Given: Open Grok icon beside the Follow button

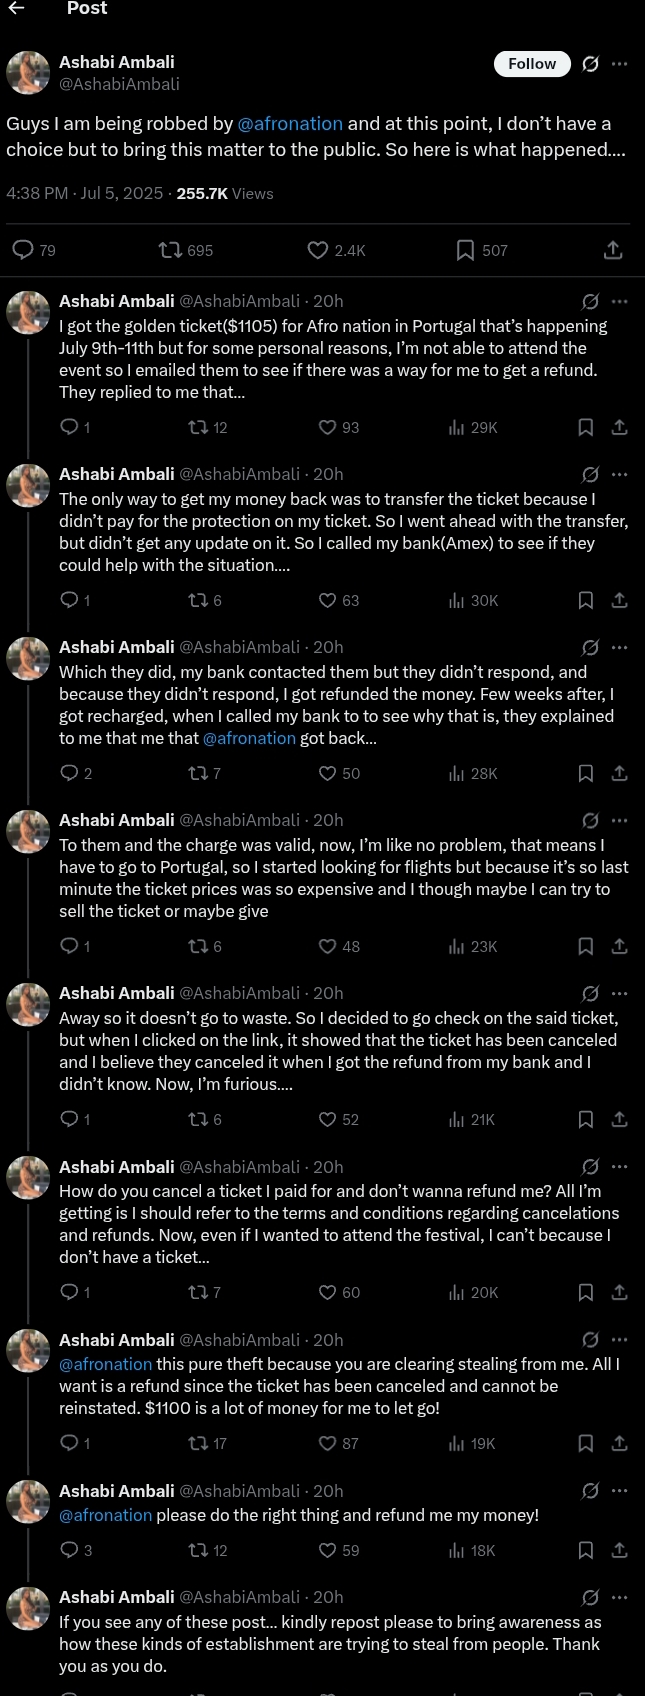Looking at the screenshot, I should pyautogui.click(x=591, y=64).
